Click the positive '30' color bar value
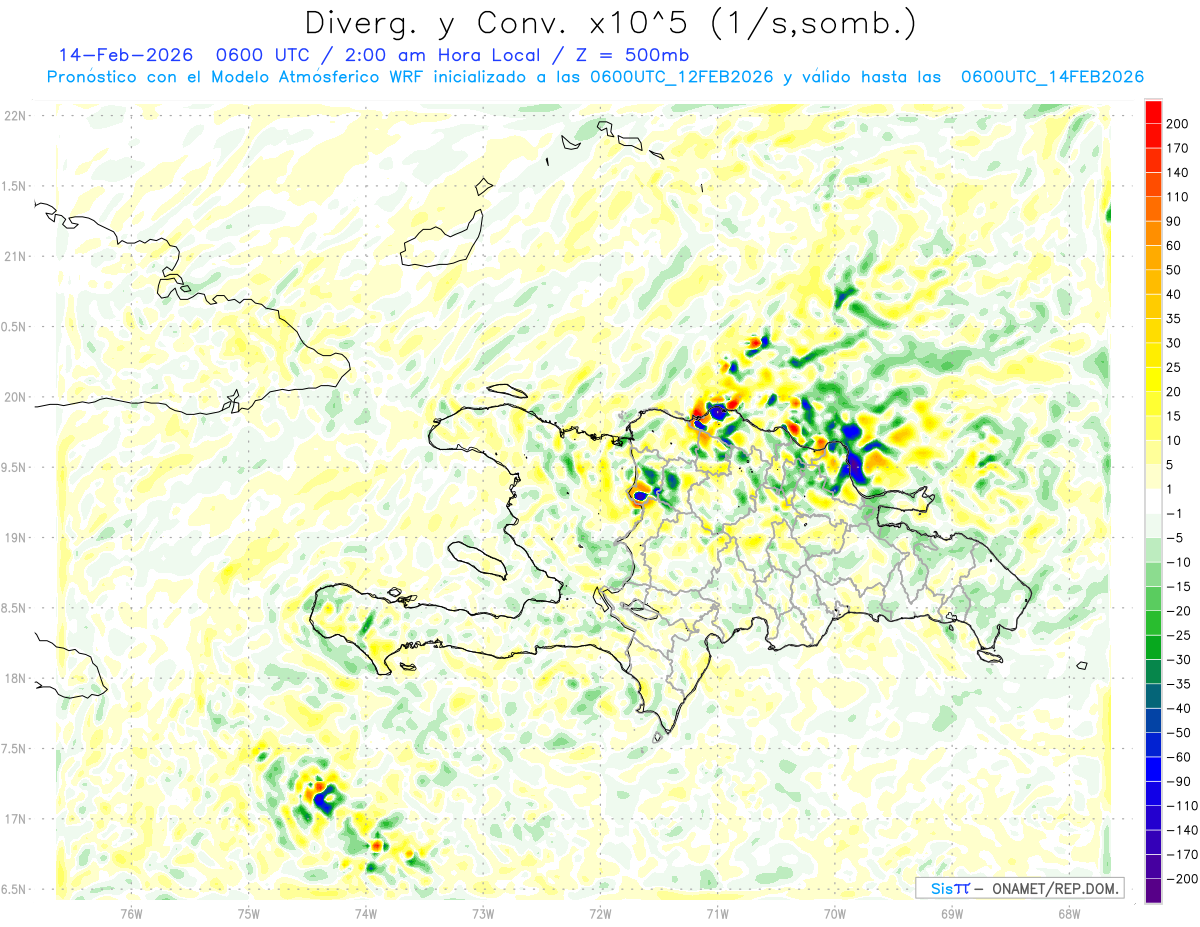Image resolution: width=1200 pixels, height=927 pixels. click(1175, 343)
